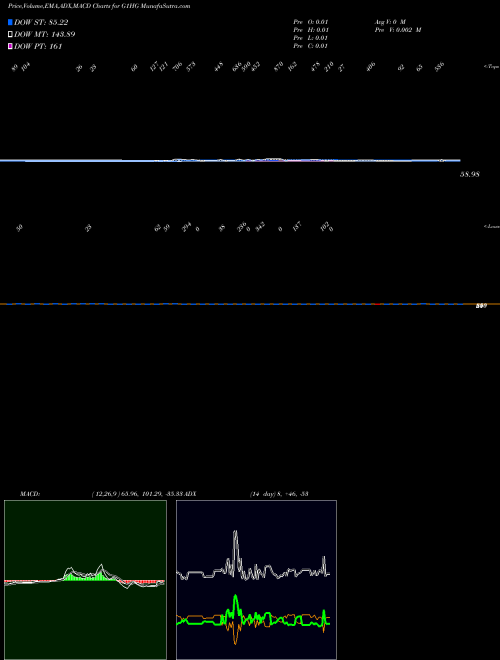
Task: Click the red marker on volume line
Action: pyautogui.click(x=378, y=304)
